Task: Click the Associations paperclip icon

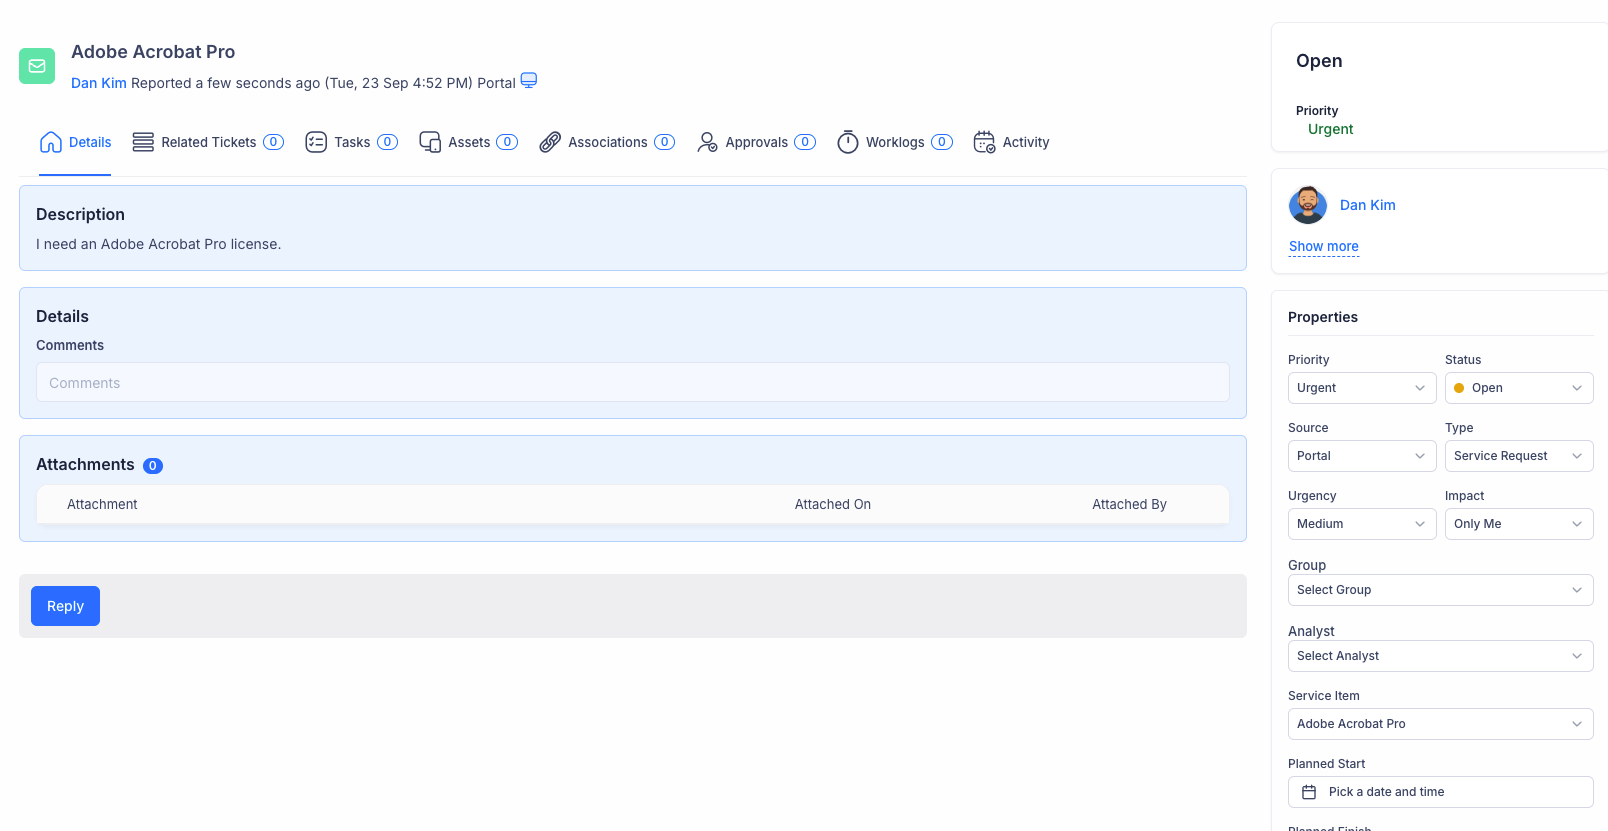Action: click(550, 142)
